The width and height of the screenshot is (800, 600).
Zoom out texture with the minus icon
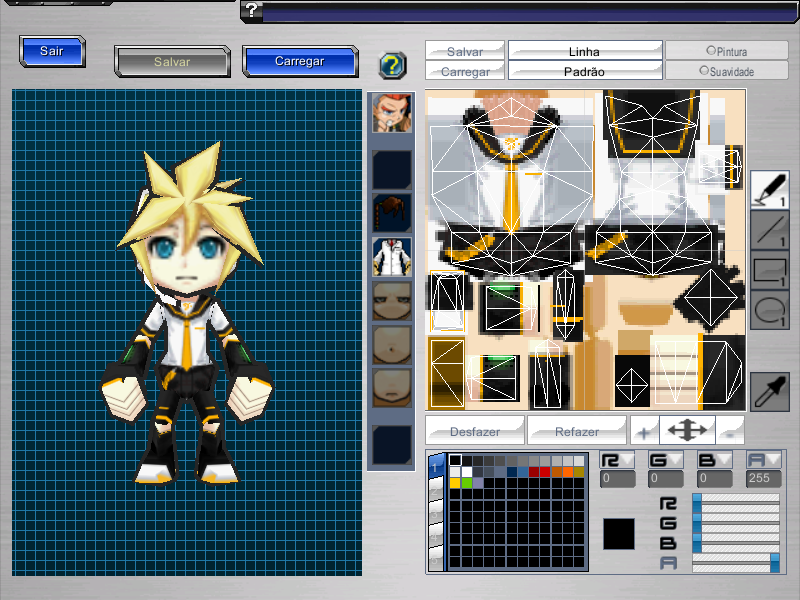coord(730,432)
